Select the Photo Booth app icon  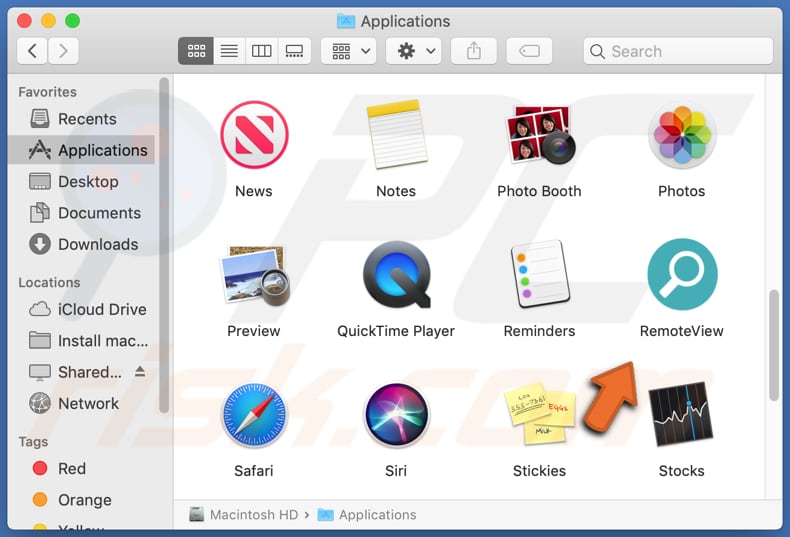coord(539,135)
